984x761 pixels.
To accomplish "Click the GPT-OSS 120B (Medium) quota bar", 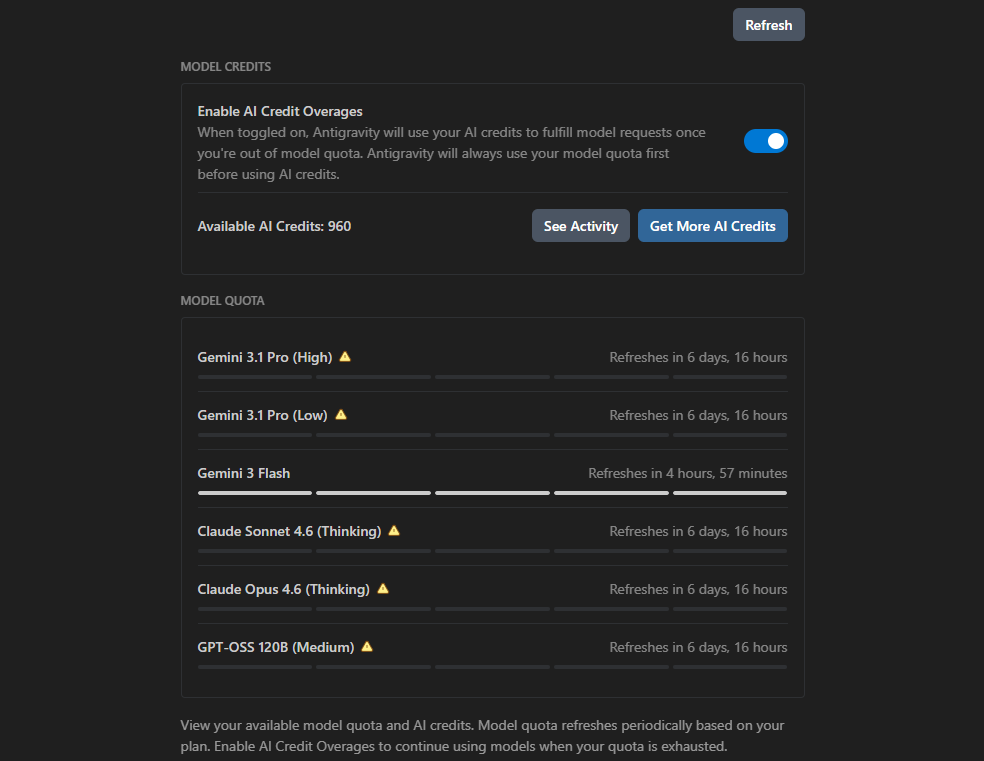I will 492,667.
